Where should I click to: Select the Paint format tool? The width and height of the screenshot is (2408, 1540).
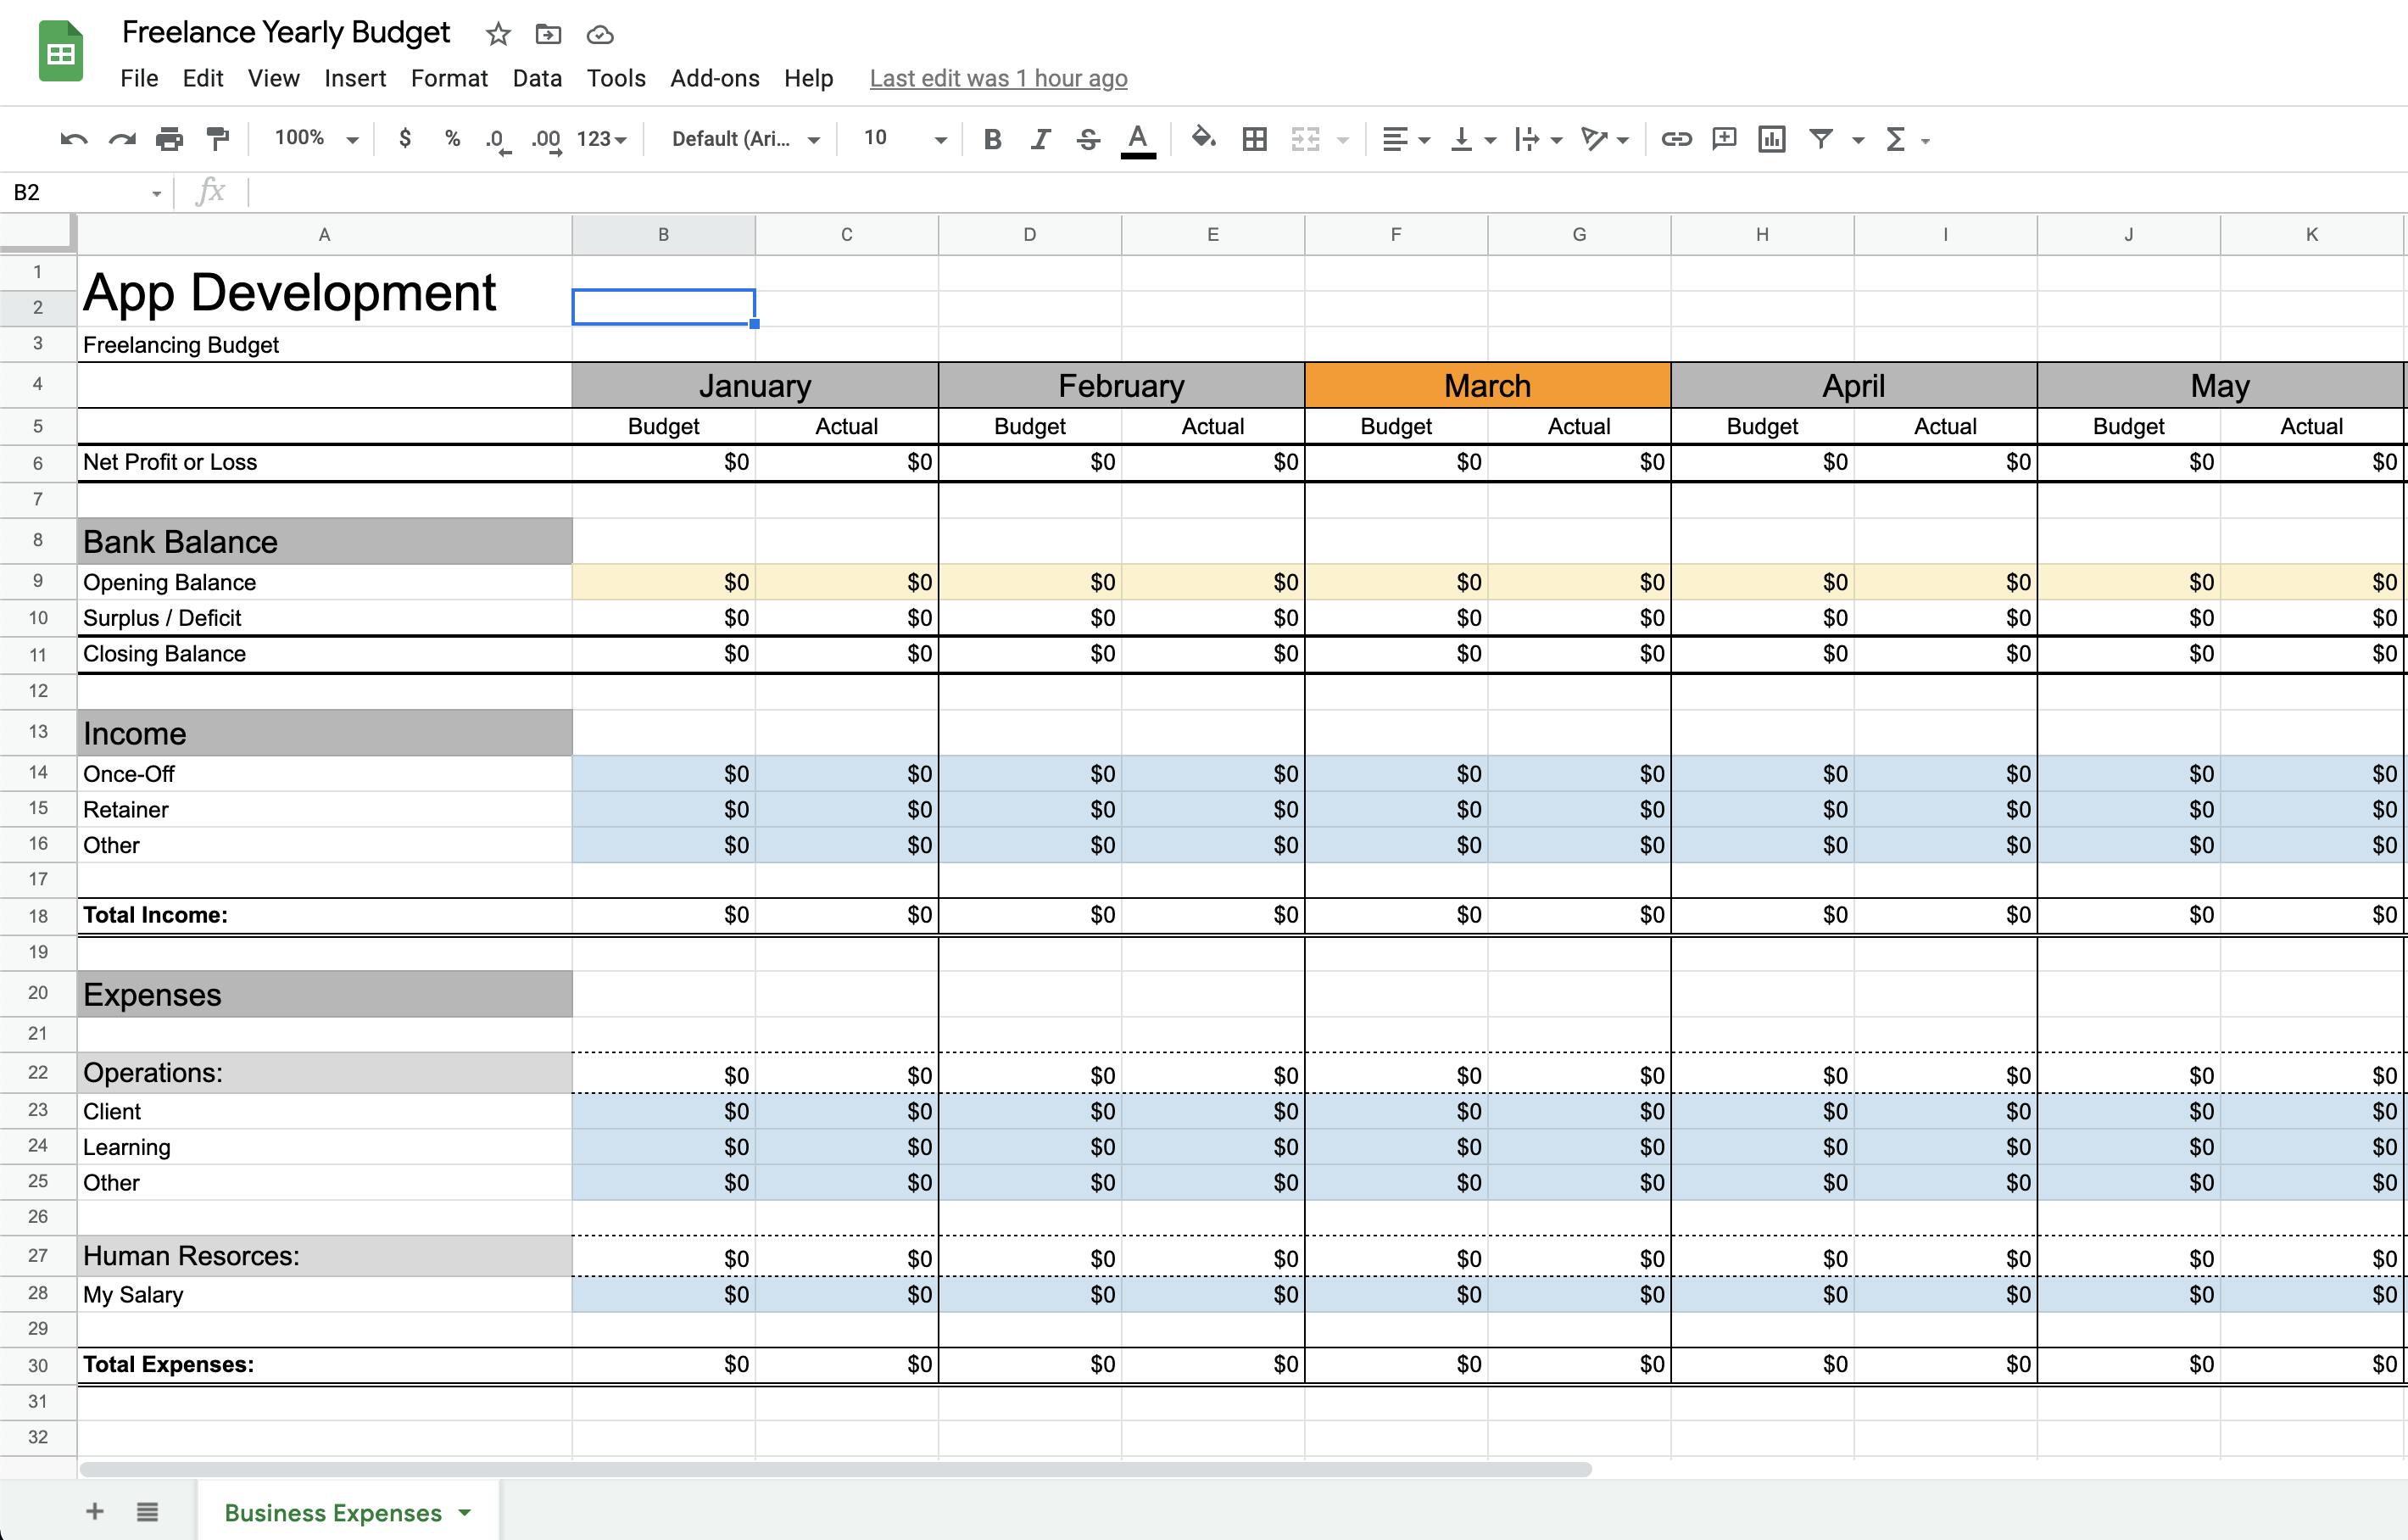(217, 139)
